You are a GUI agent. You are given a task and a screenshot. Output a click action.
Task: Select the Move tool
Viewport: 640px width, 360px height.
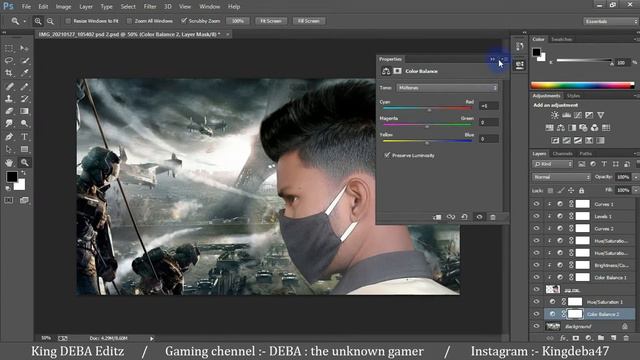[x=24, y=48]
